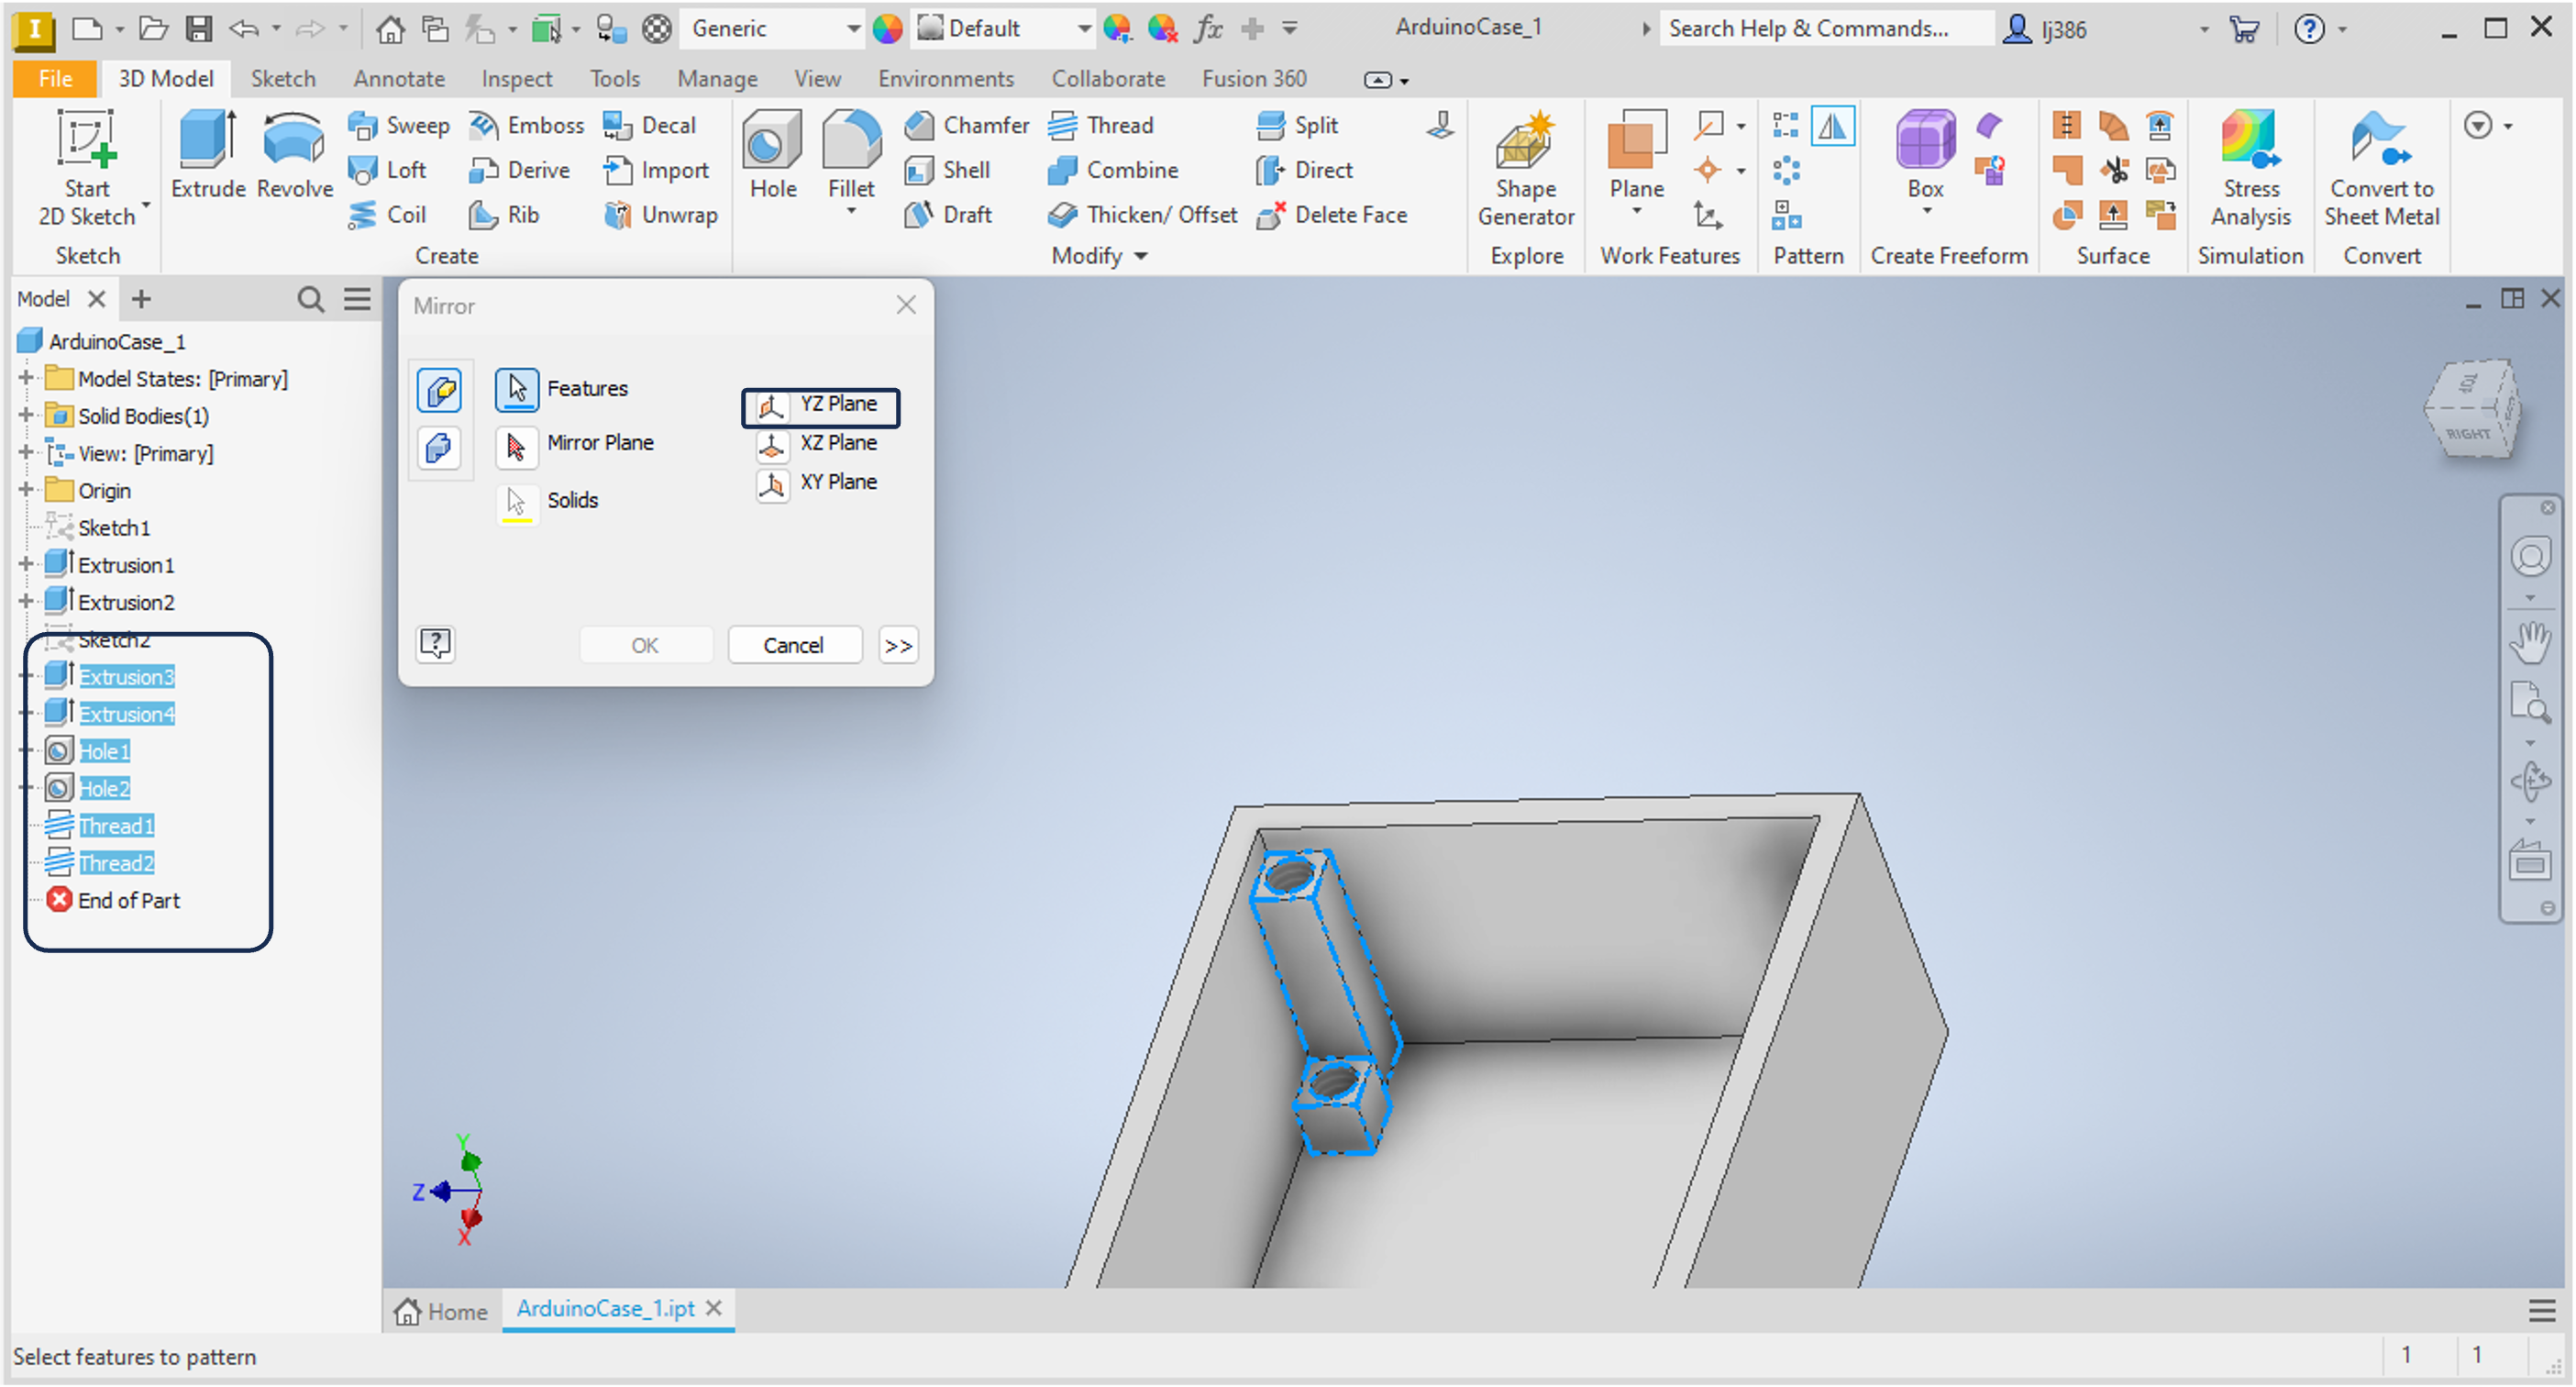Click the Search Help & Commands field
This screenshot has width=2576, height=1387.
[1825, 29]
